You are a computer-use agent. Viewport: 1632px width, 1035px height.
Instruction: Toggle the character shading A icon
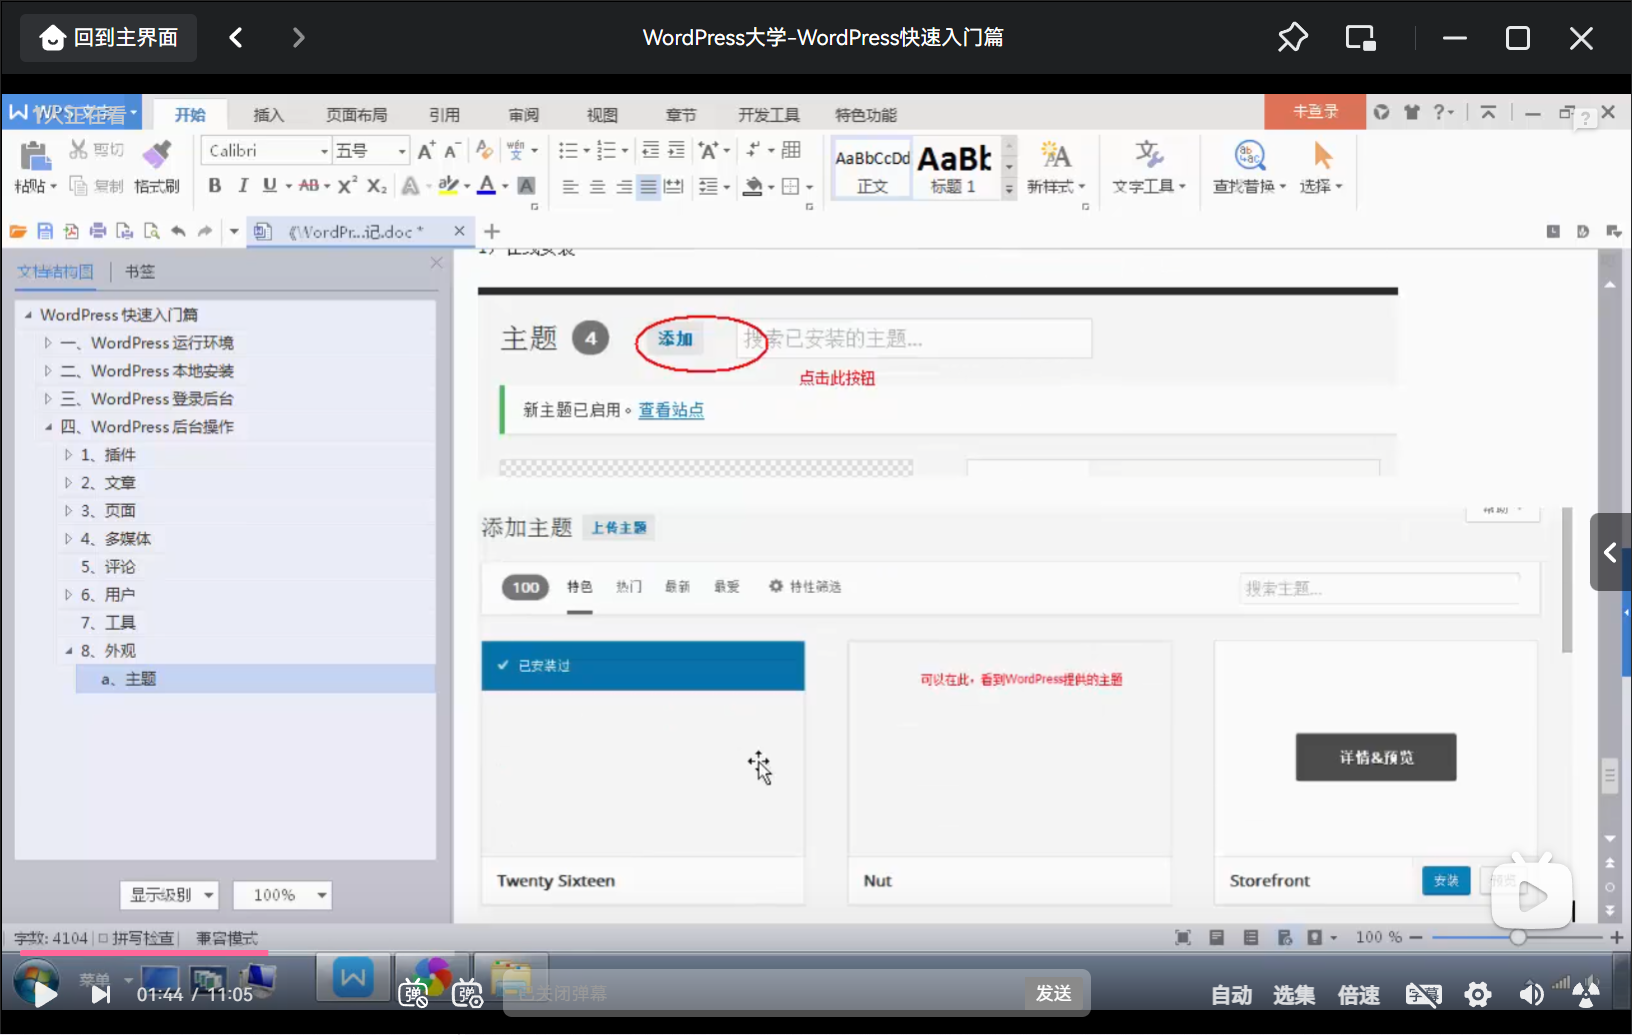click(527, 185)
